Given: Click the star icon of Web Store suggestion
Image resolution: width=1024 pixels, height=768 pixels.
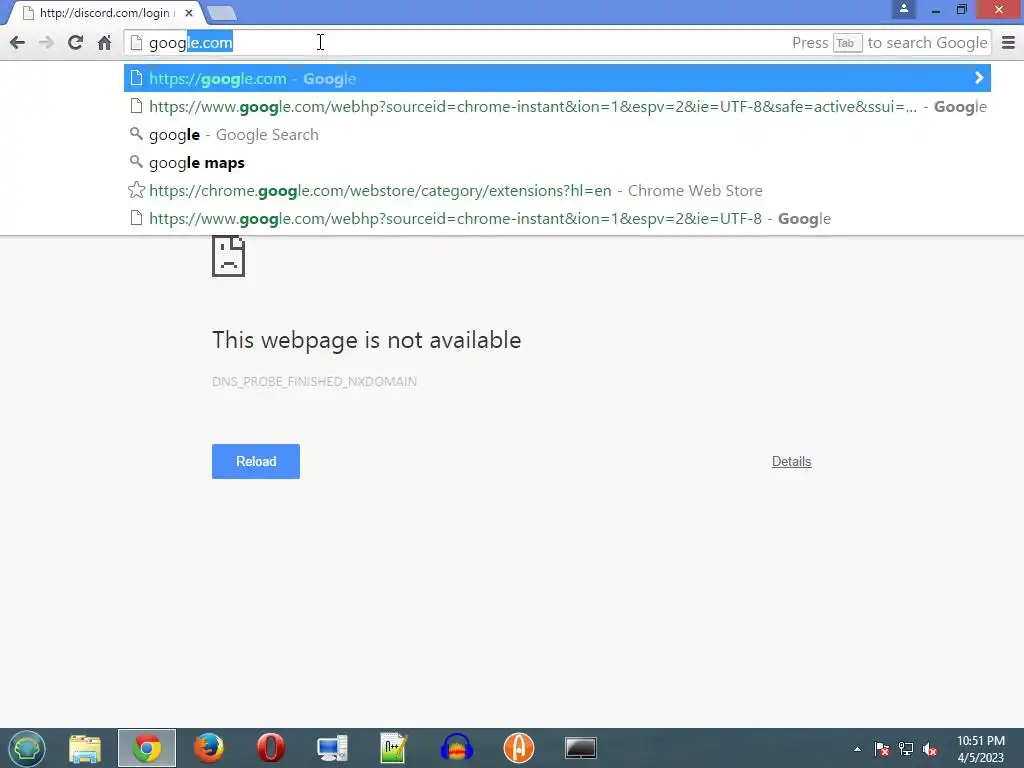Looking at the screenshot, I should pyautogui.click(x=136, y=190).
